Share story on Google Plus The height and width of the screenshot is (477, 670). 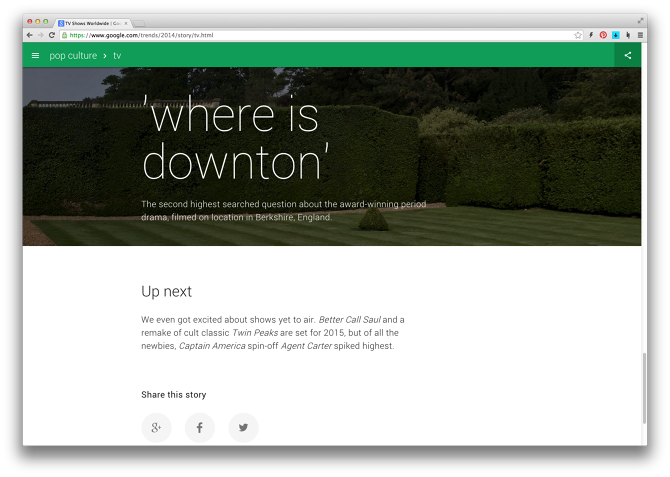pos(156,428)
